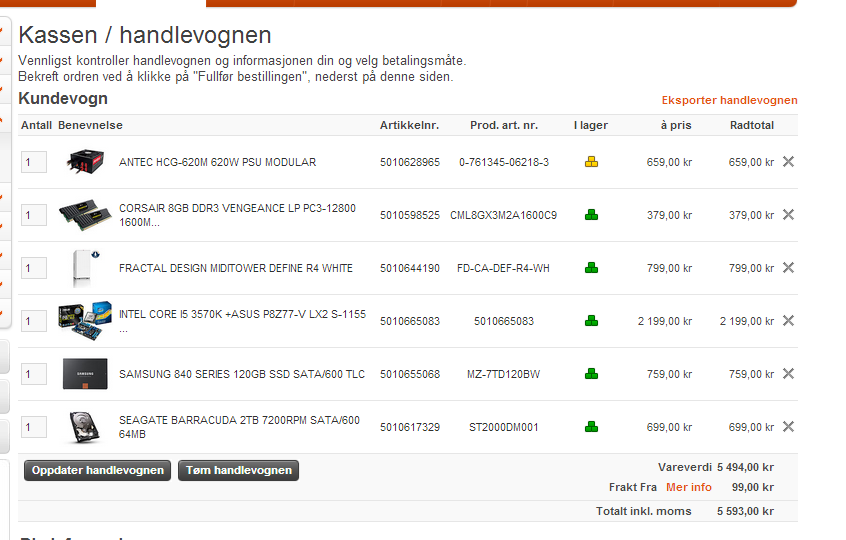The width and height of the screenshot is (846, 540).
Task: Click Oppdater handlevognen button
Action: (97, 470)
